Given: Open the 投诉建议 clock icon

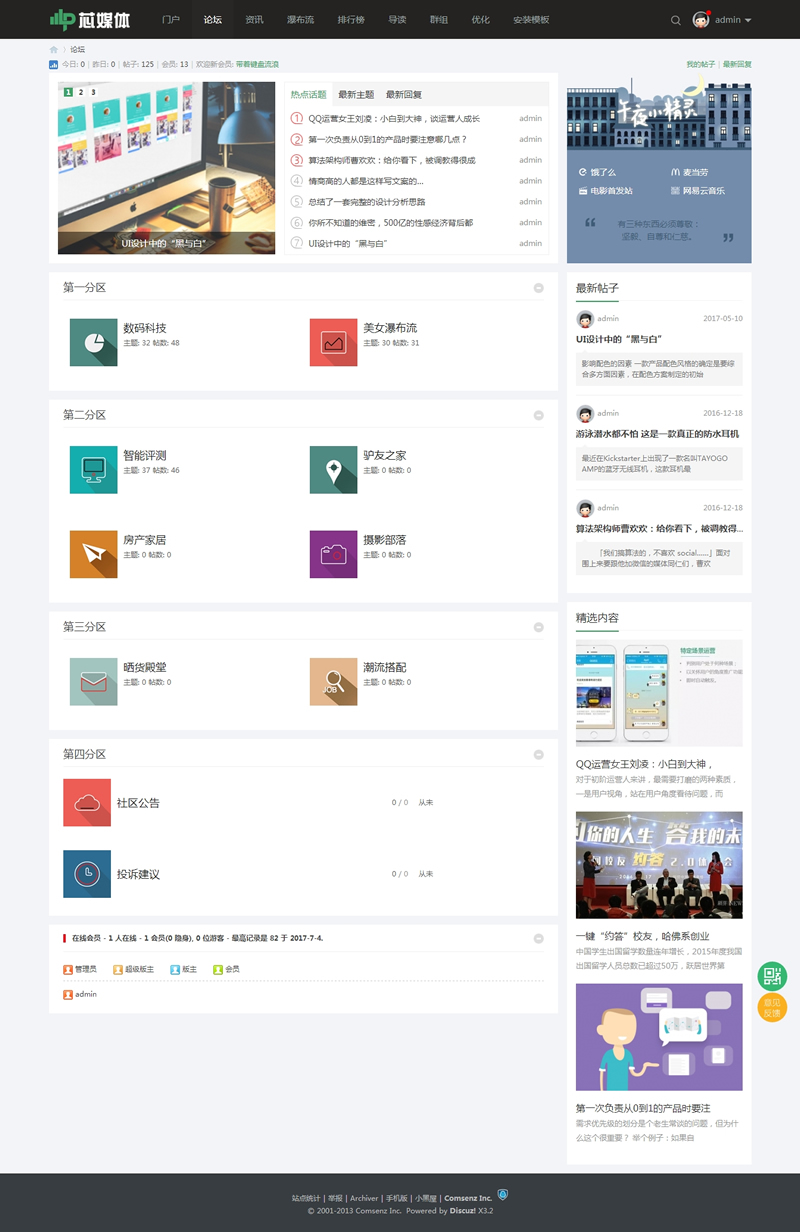Looking at the screenshot, I should click(87, 874).
